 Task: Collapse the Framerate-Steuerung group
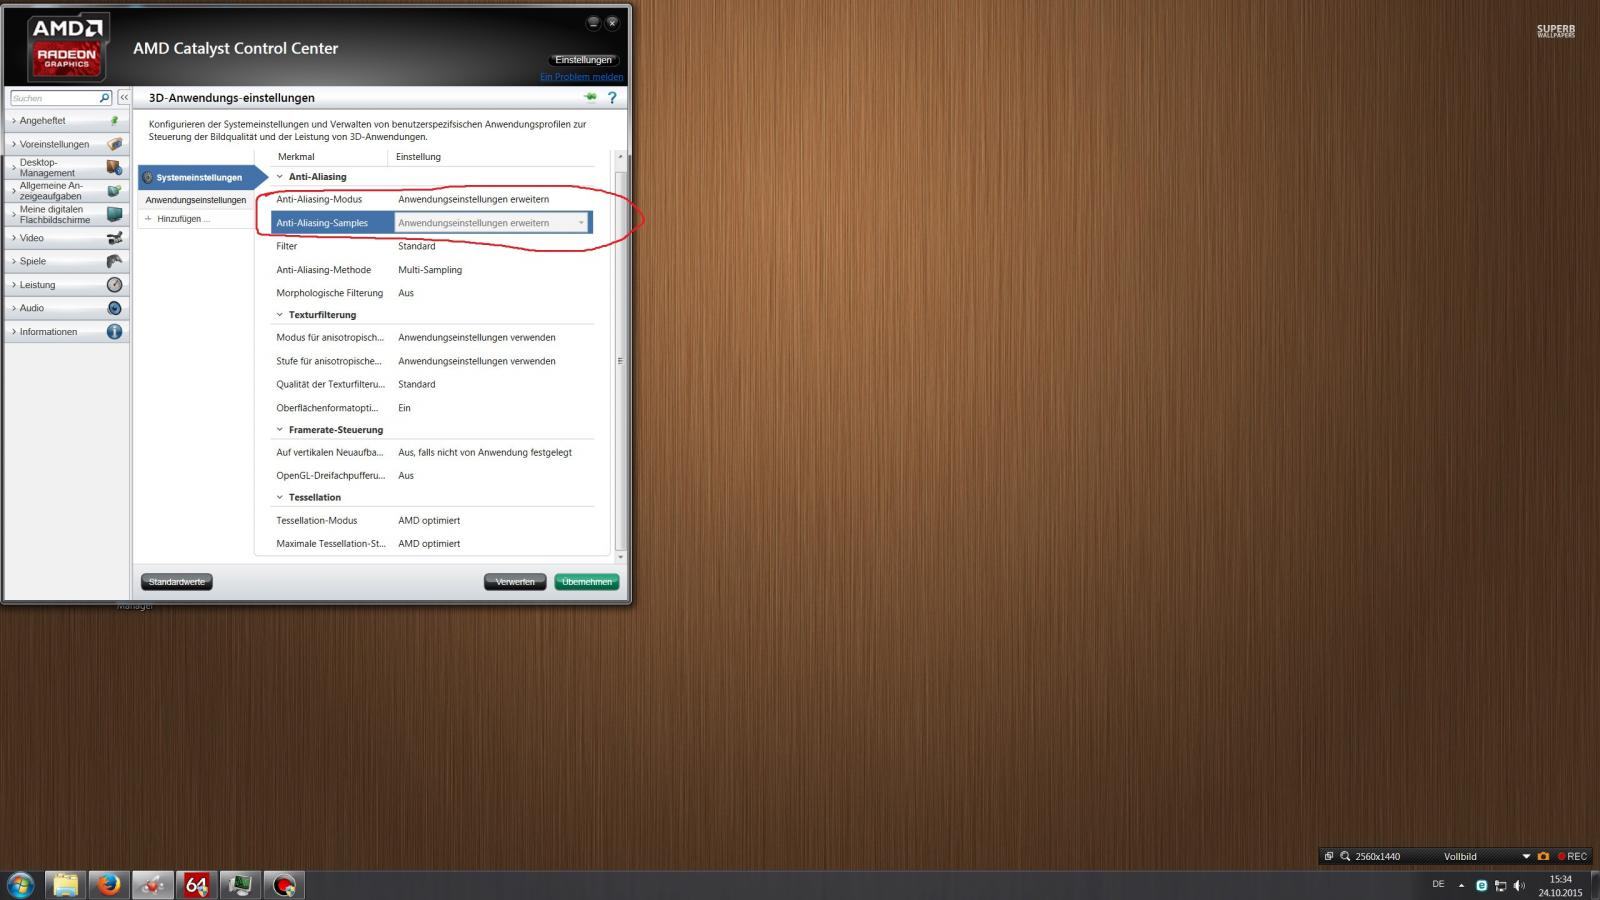coord(280,430)
